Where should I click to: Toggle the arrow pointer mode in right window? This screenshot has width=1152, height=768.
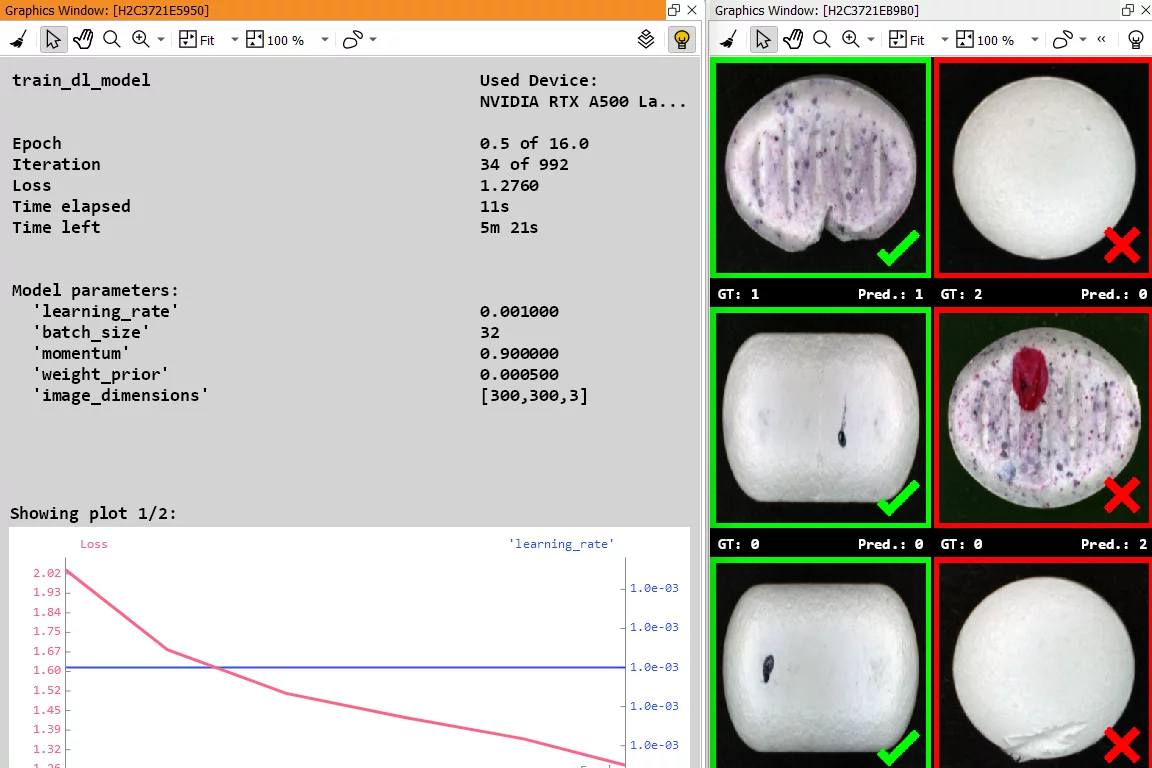[x=763, y=40]
